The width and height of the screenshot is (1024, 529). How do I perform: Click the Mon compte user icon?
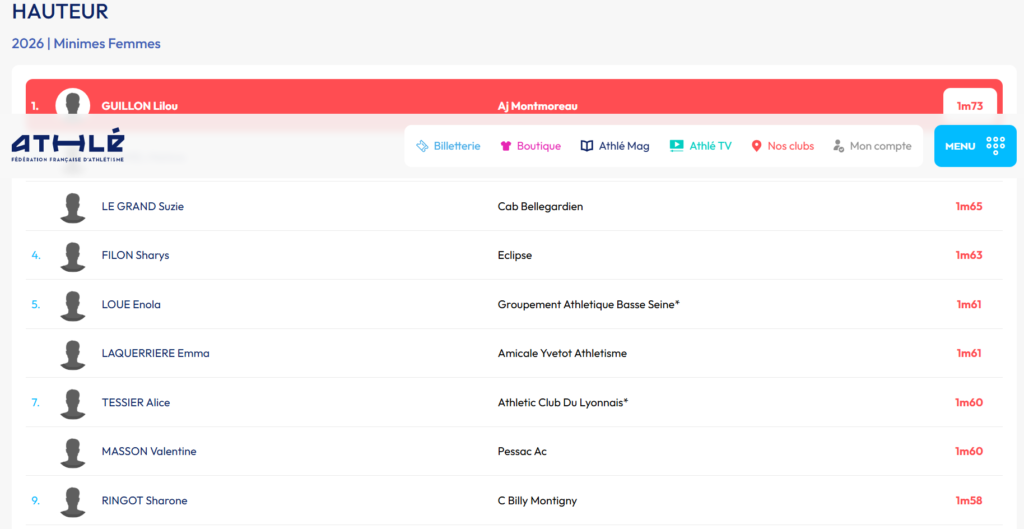click(839, 146)
